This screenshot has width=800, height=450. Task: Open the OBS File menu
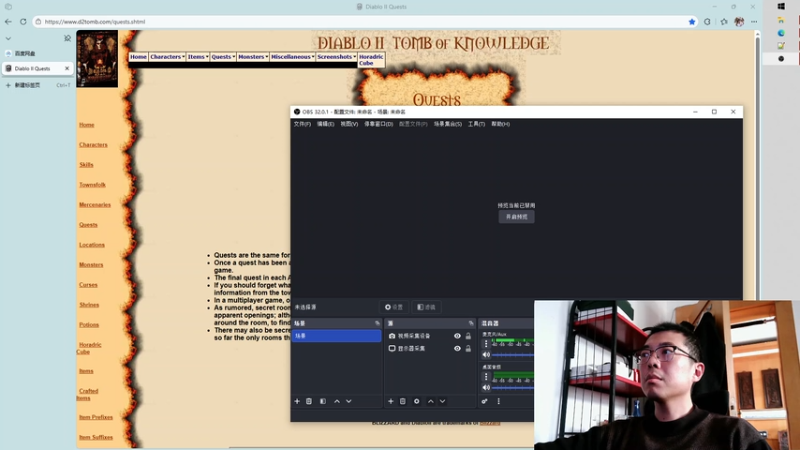click(302, 124)
